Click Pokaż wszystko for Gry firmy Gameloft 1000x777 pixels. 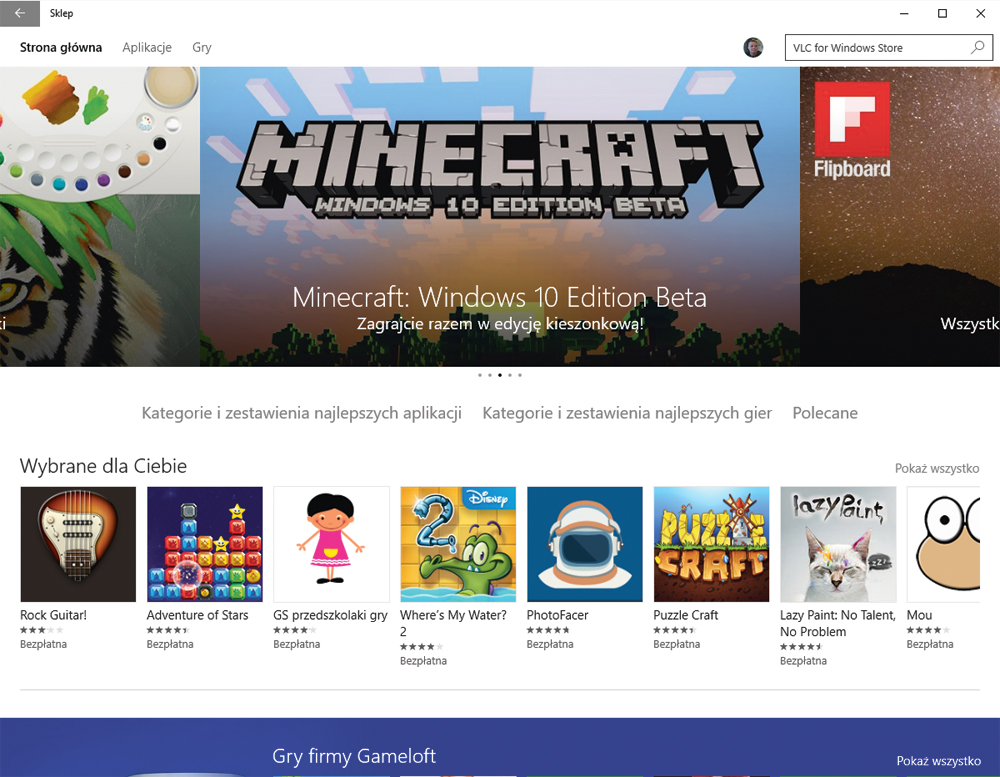pyautogui.click(x=937, y=758)
